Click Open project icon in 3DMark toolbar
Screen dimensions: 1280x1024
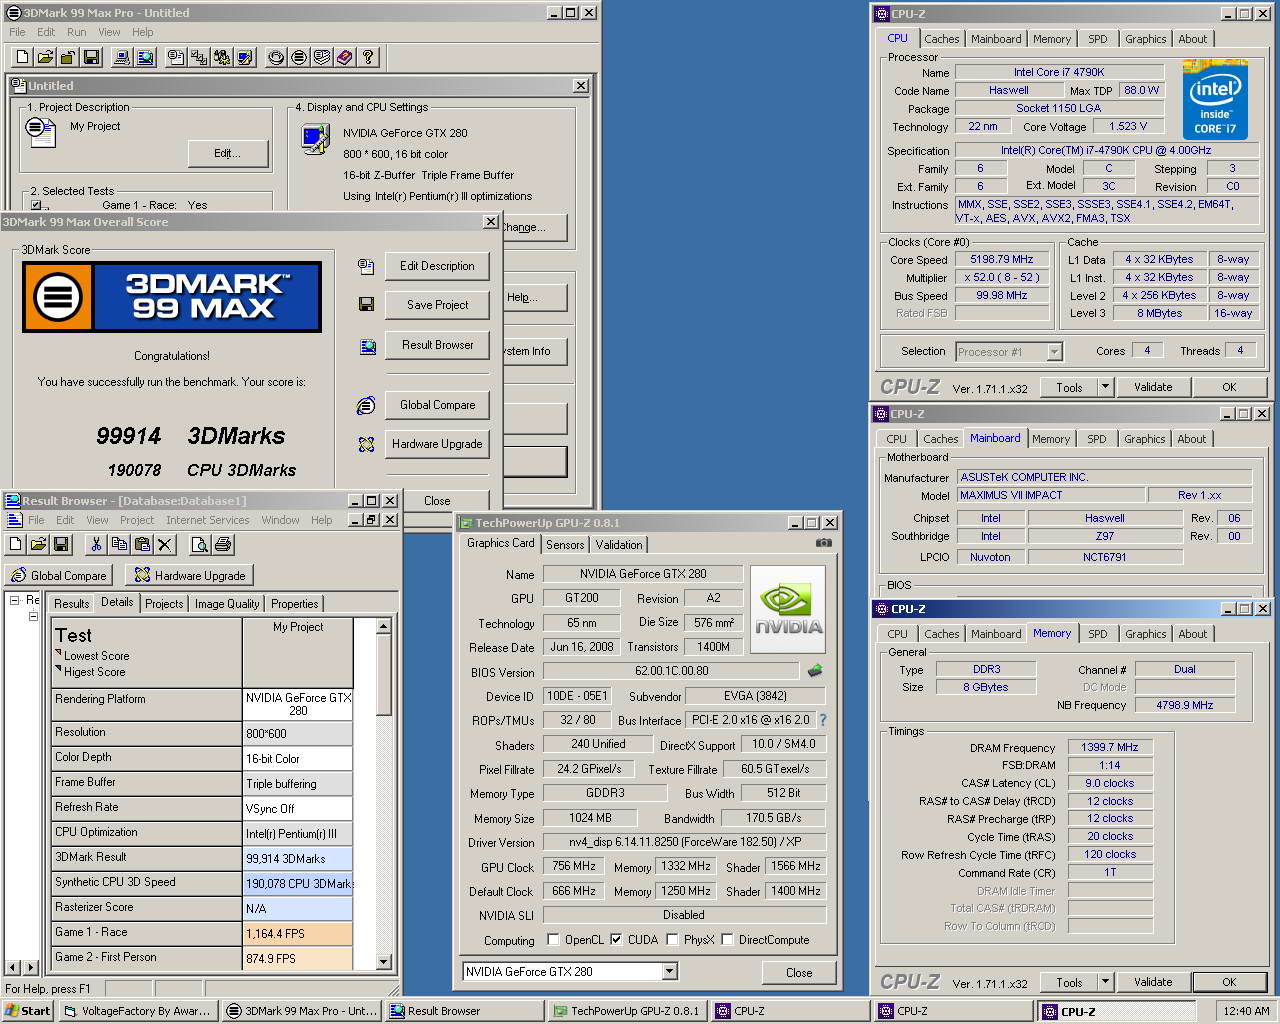(x=45, y=57)
